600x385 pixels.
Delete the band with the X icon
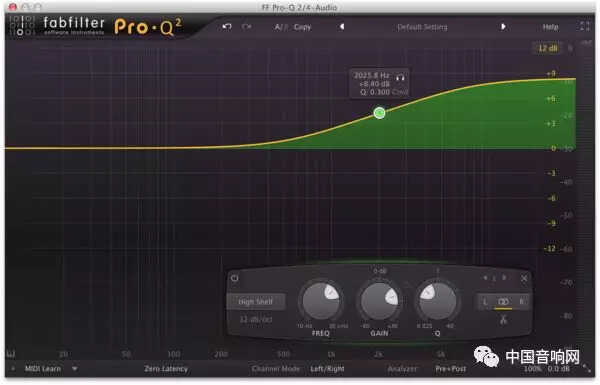tap(524, 279)
